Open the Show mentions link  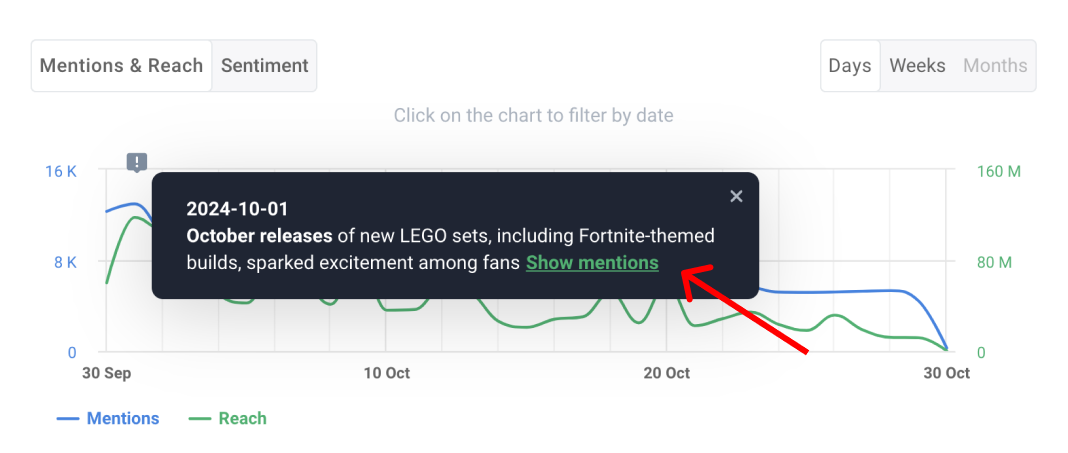592,263
